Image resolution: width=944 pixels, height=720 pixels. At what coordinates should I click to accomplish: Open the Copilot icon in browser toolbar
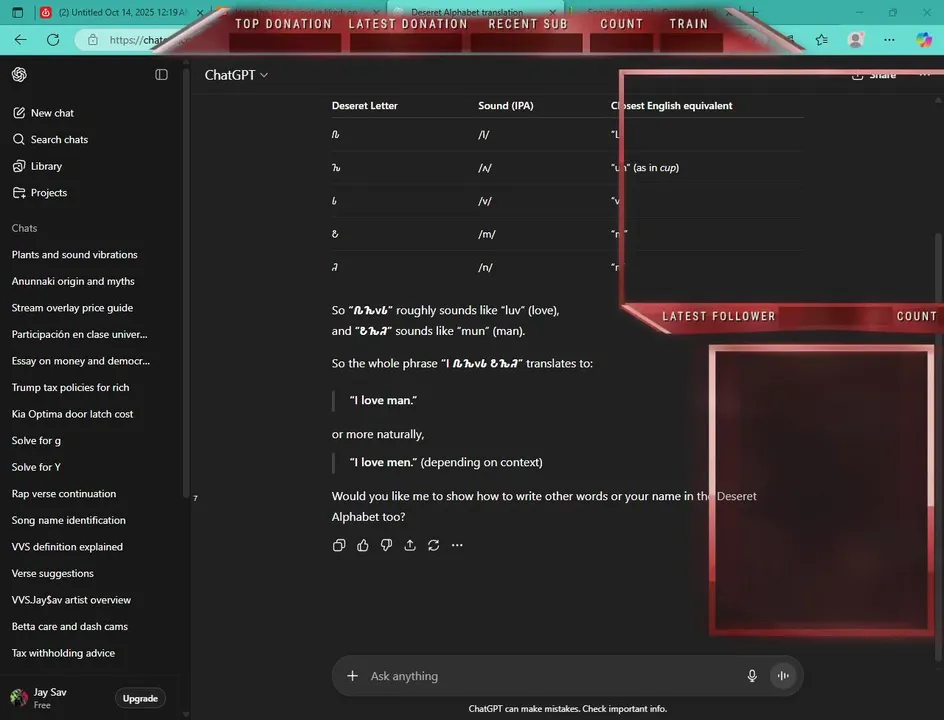924,40
